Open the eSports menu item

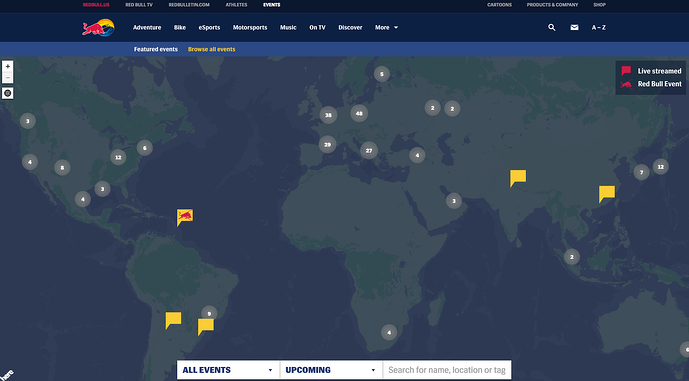(x=209, y=27)
